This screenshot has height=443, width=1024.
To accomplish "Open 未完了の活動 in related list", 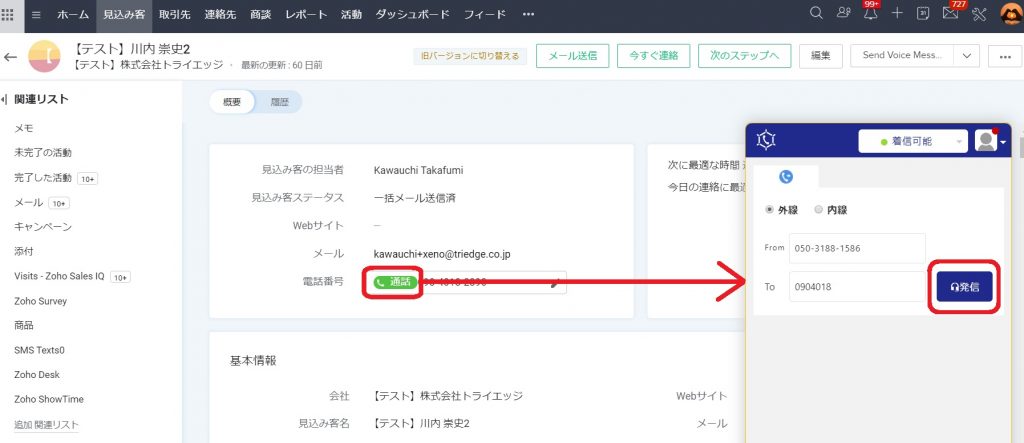I will point(43,153).
